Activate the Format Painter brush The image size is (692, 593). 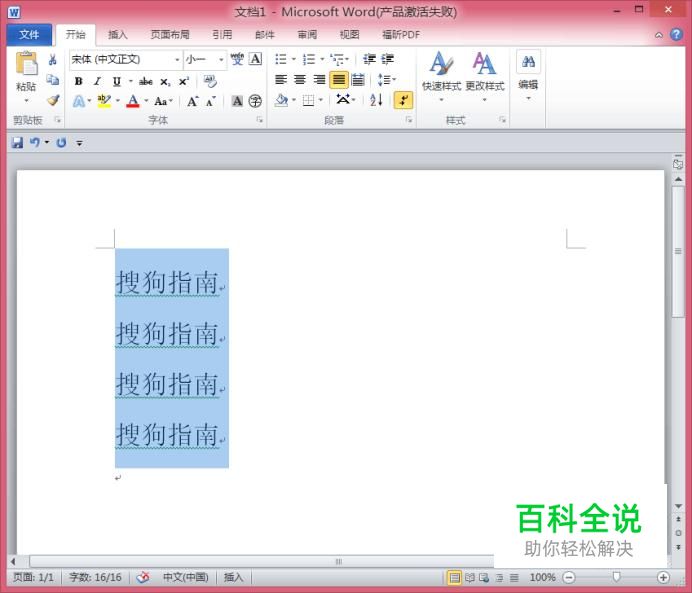tap(53, 100)
